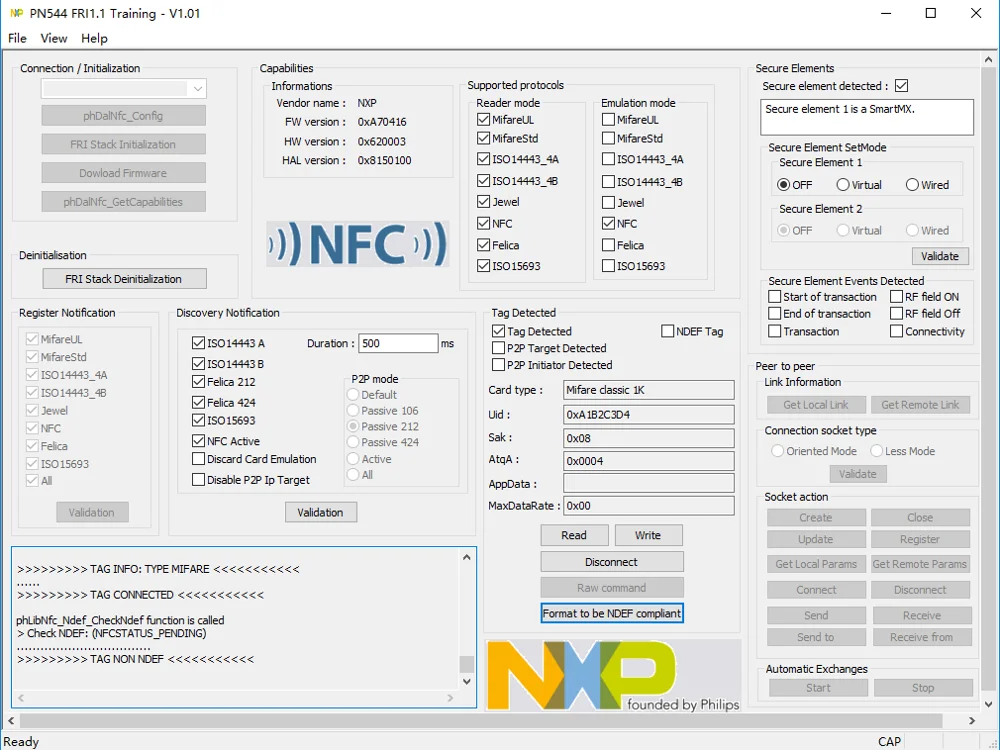Open the Connection / Initialization combo box
The height and width of the screenshot is (750, 1000).
point(124,89)
